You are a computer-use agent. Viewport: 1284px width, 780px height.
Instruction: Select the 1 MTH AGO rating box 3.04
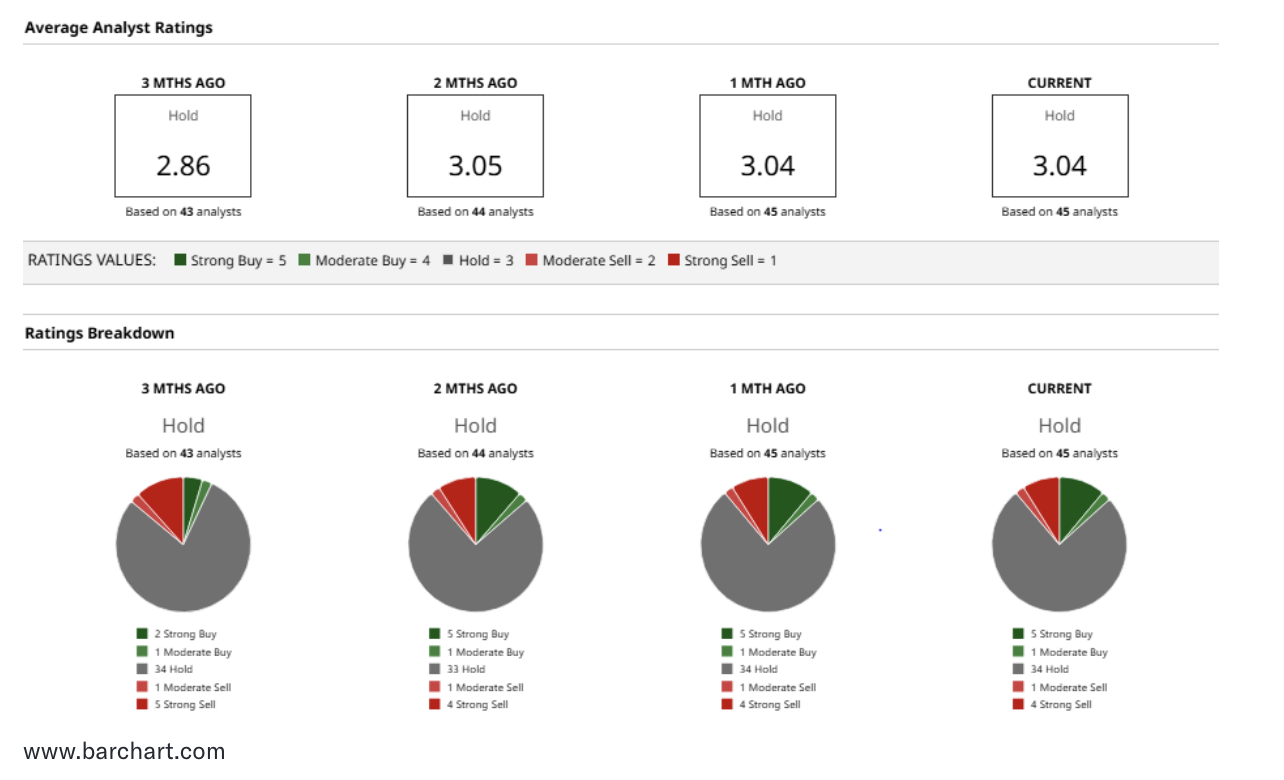point(767,146)
